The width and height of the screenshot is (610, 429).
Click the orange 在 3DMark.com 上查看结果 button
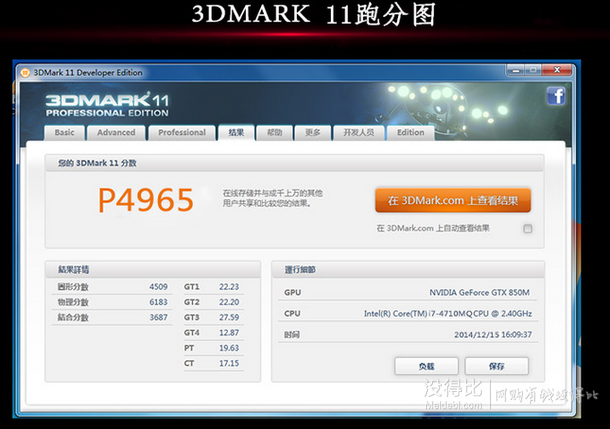pos(453,200)
